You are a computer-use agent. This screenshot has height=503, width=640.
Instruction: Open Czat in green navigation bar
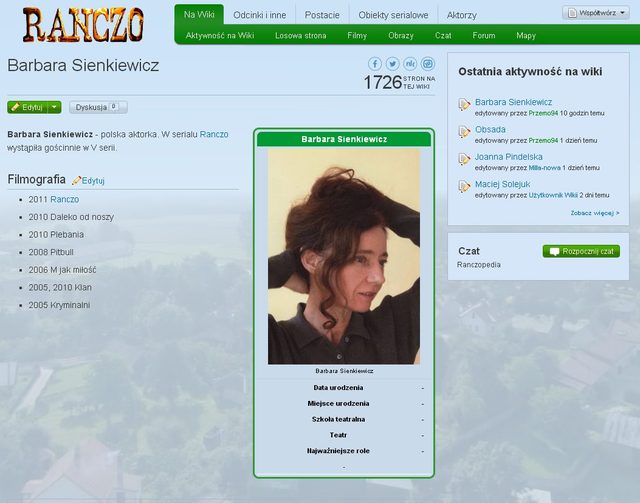pyautogui.click(x=443, y=36)
